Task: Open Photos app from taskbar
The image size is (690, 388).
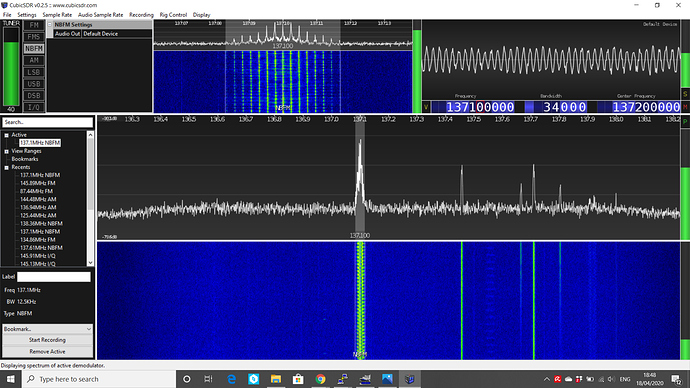Action: 387,379
